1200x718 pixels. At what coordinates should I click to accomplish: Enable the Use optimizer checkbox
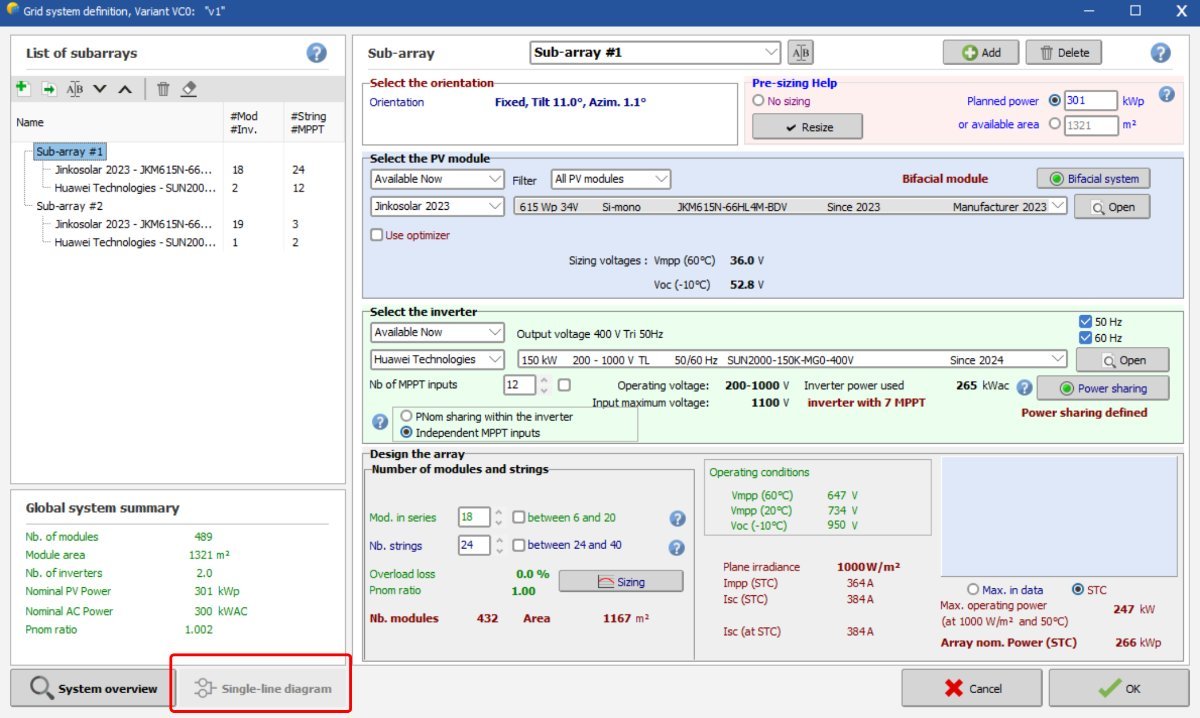377,235
